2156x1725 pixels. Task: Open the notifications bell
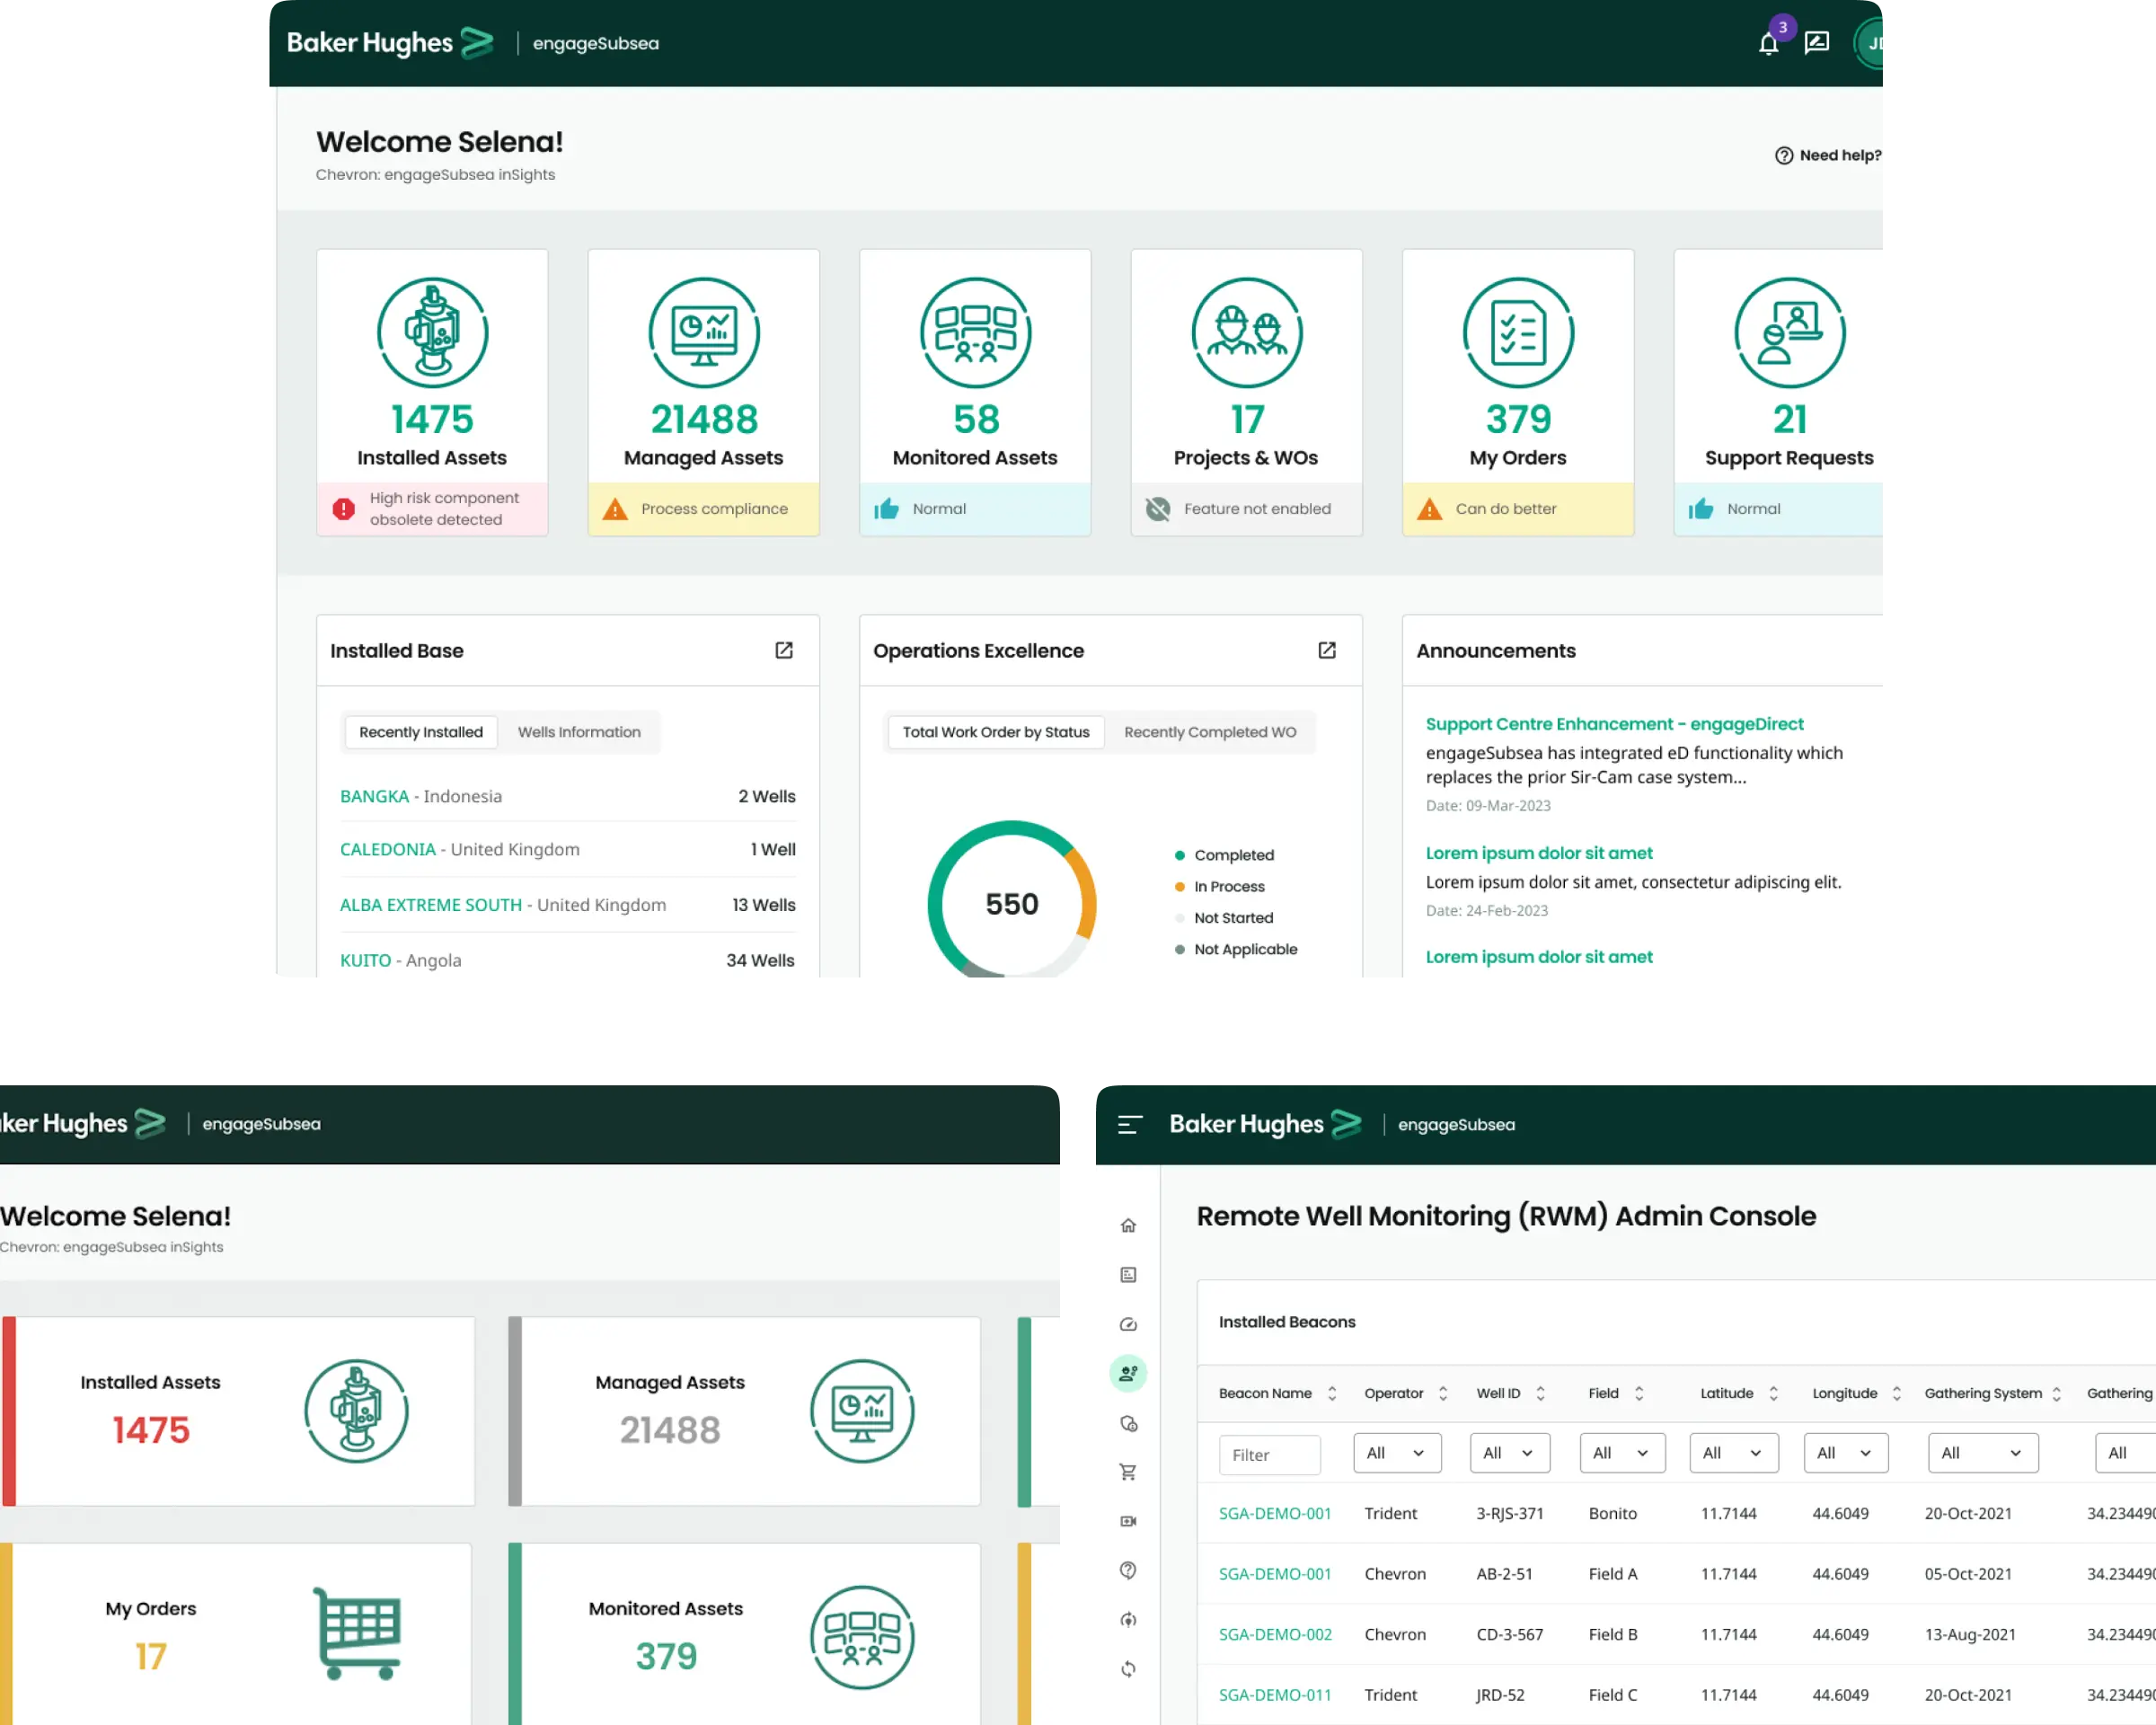click(x=1767, y=44)
